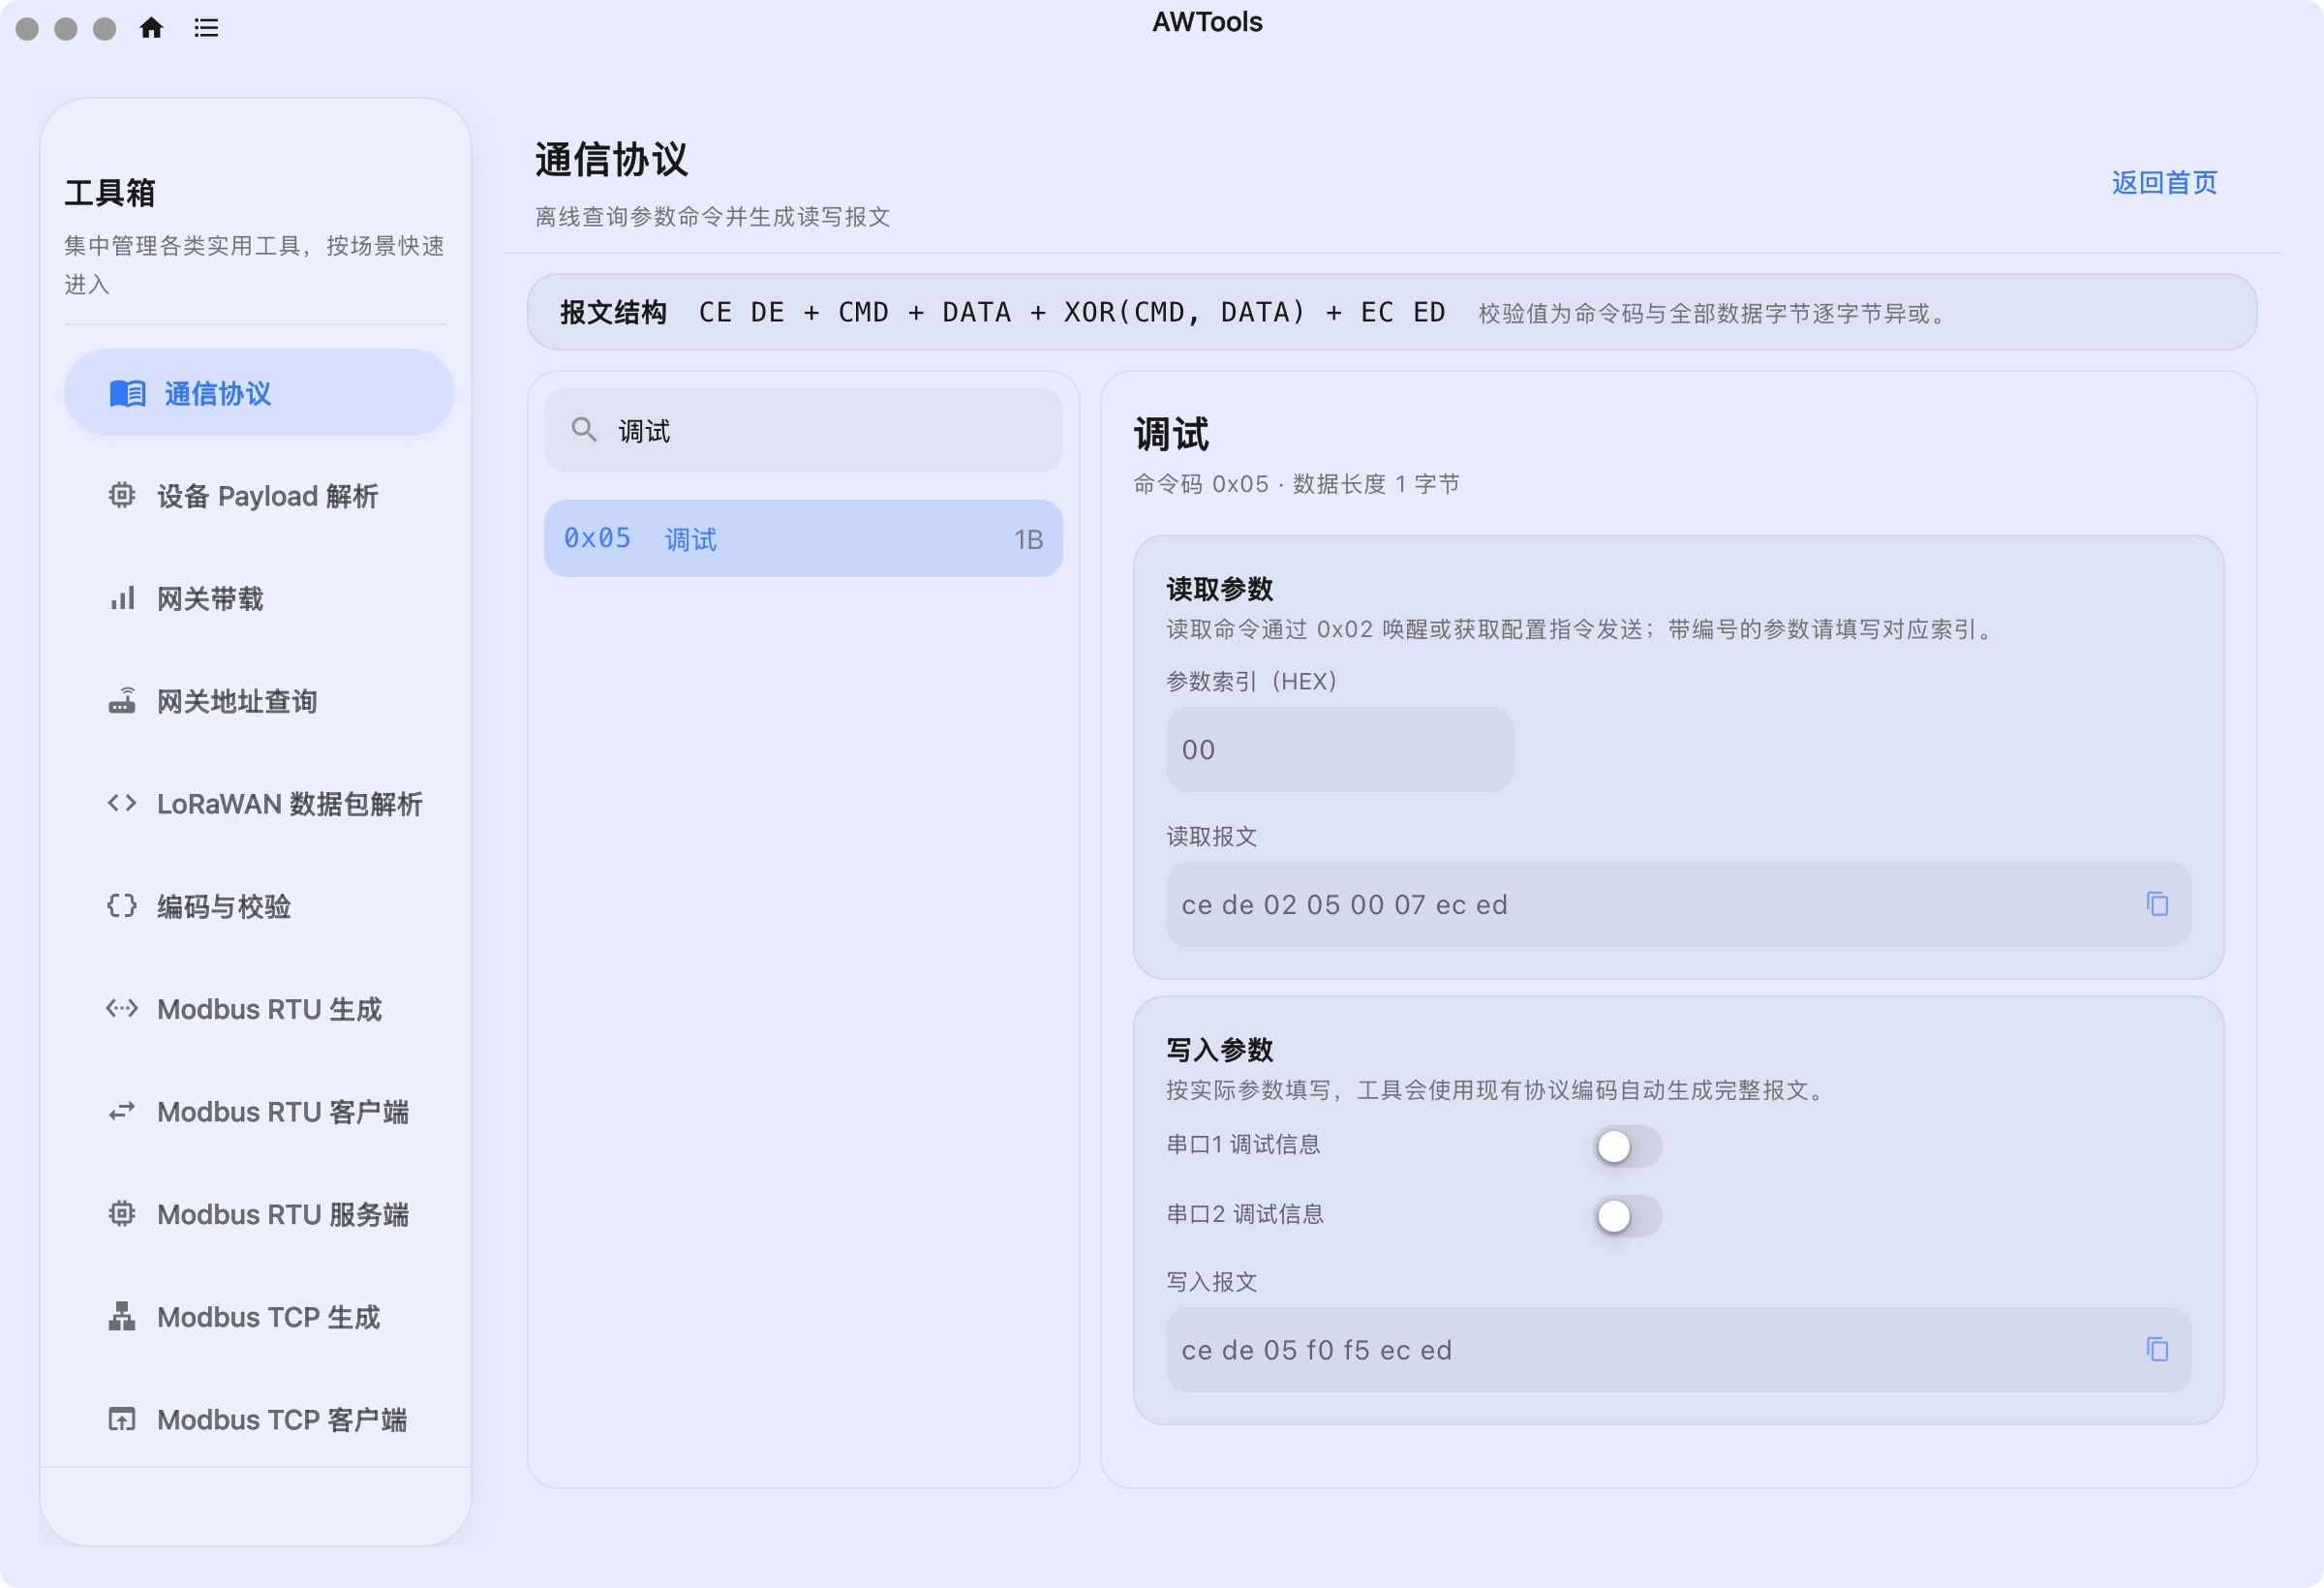
Task: Click the search magnifier icon
Action: click(x=584, y=430)
